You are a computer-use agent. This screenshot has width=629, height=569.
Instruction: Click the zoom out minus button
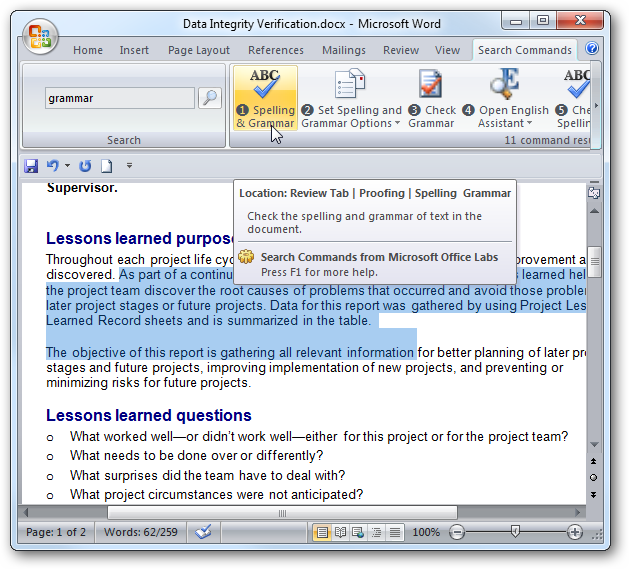tap(457, 532)
